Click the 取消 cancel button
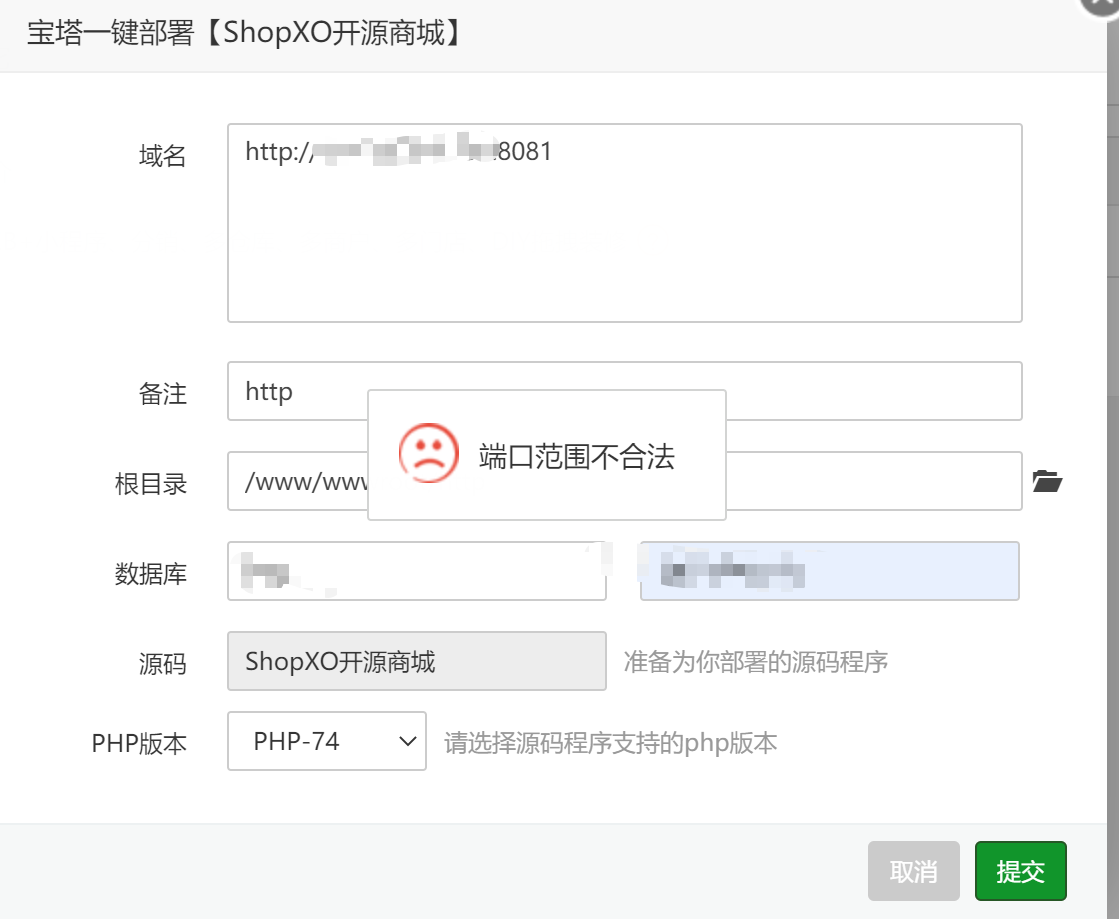Viewport: 1119px width, 919px height. (x=913, y=870)
